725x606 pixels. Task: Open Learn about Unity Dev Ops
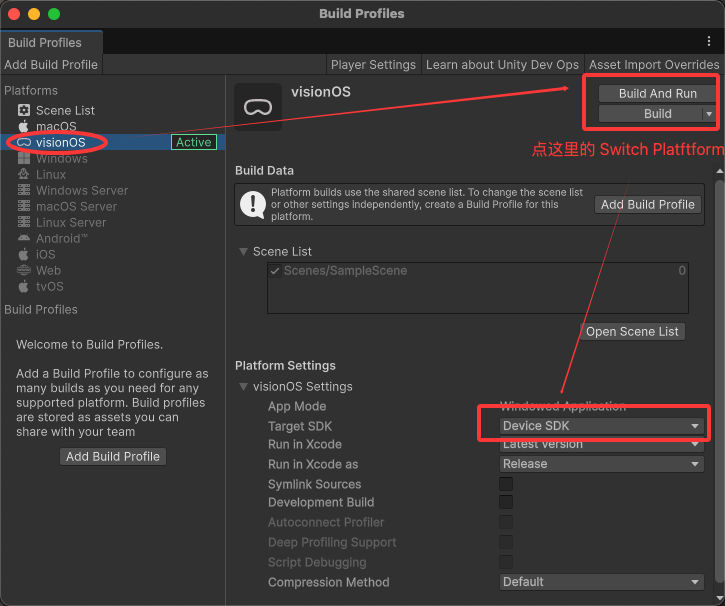(x=502, y=65)
